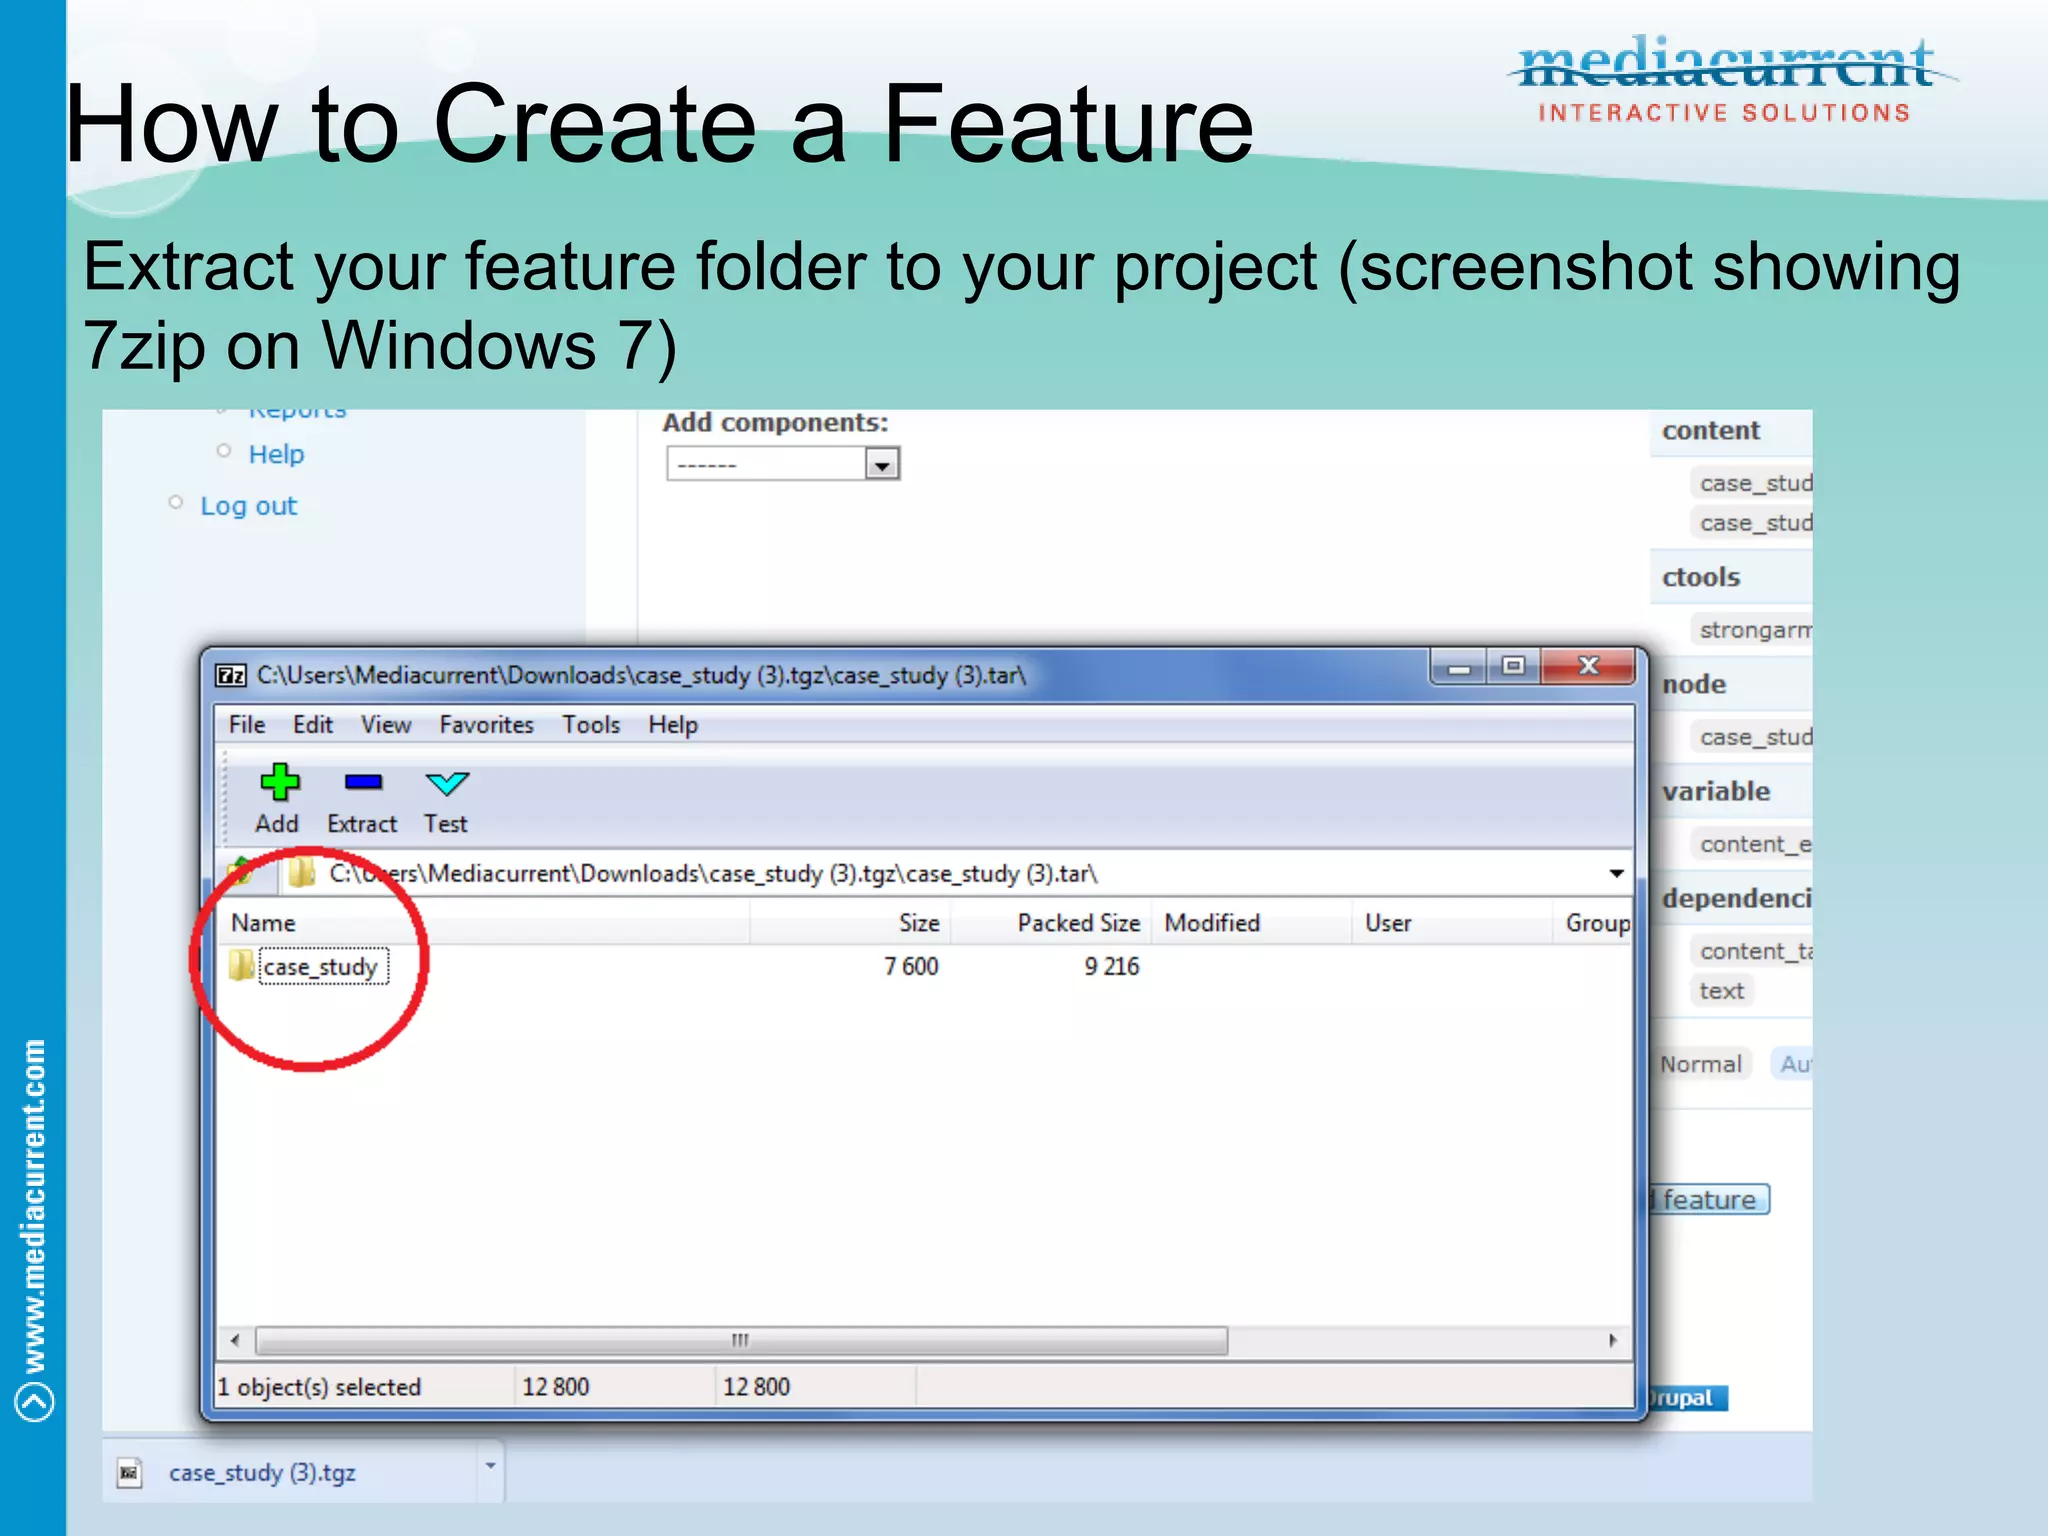Click the feature button behind 7-Zip

tap(1708, 1199)
